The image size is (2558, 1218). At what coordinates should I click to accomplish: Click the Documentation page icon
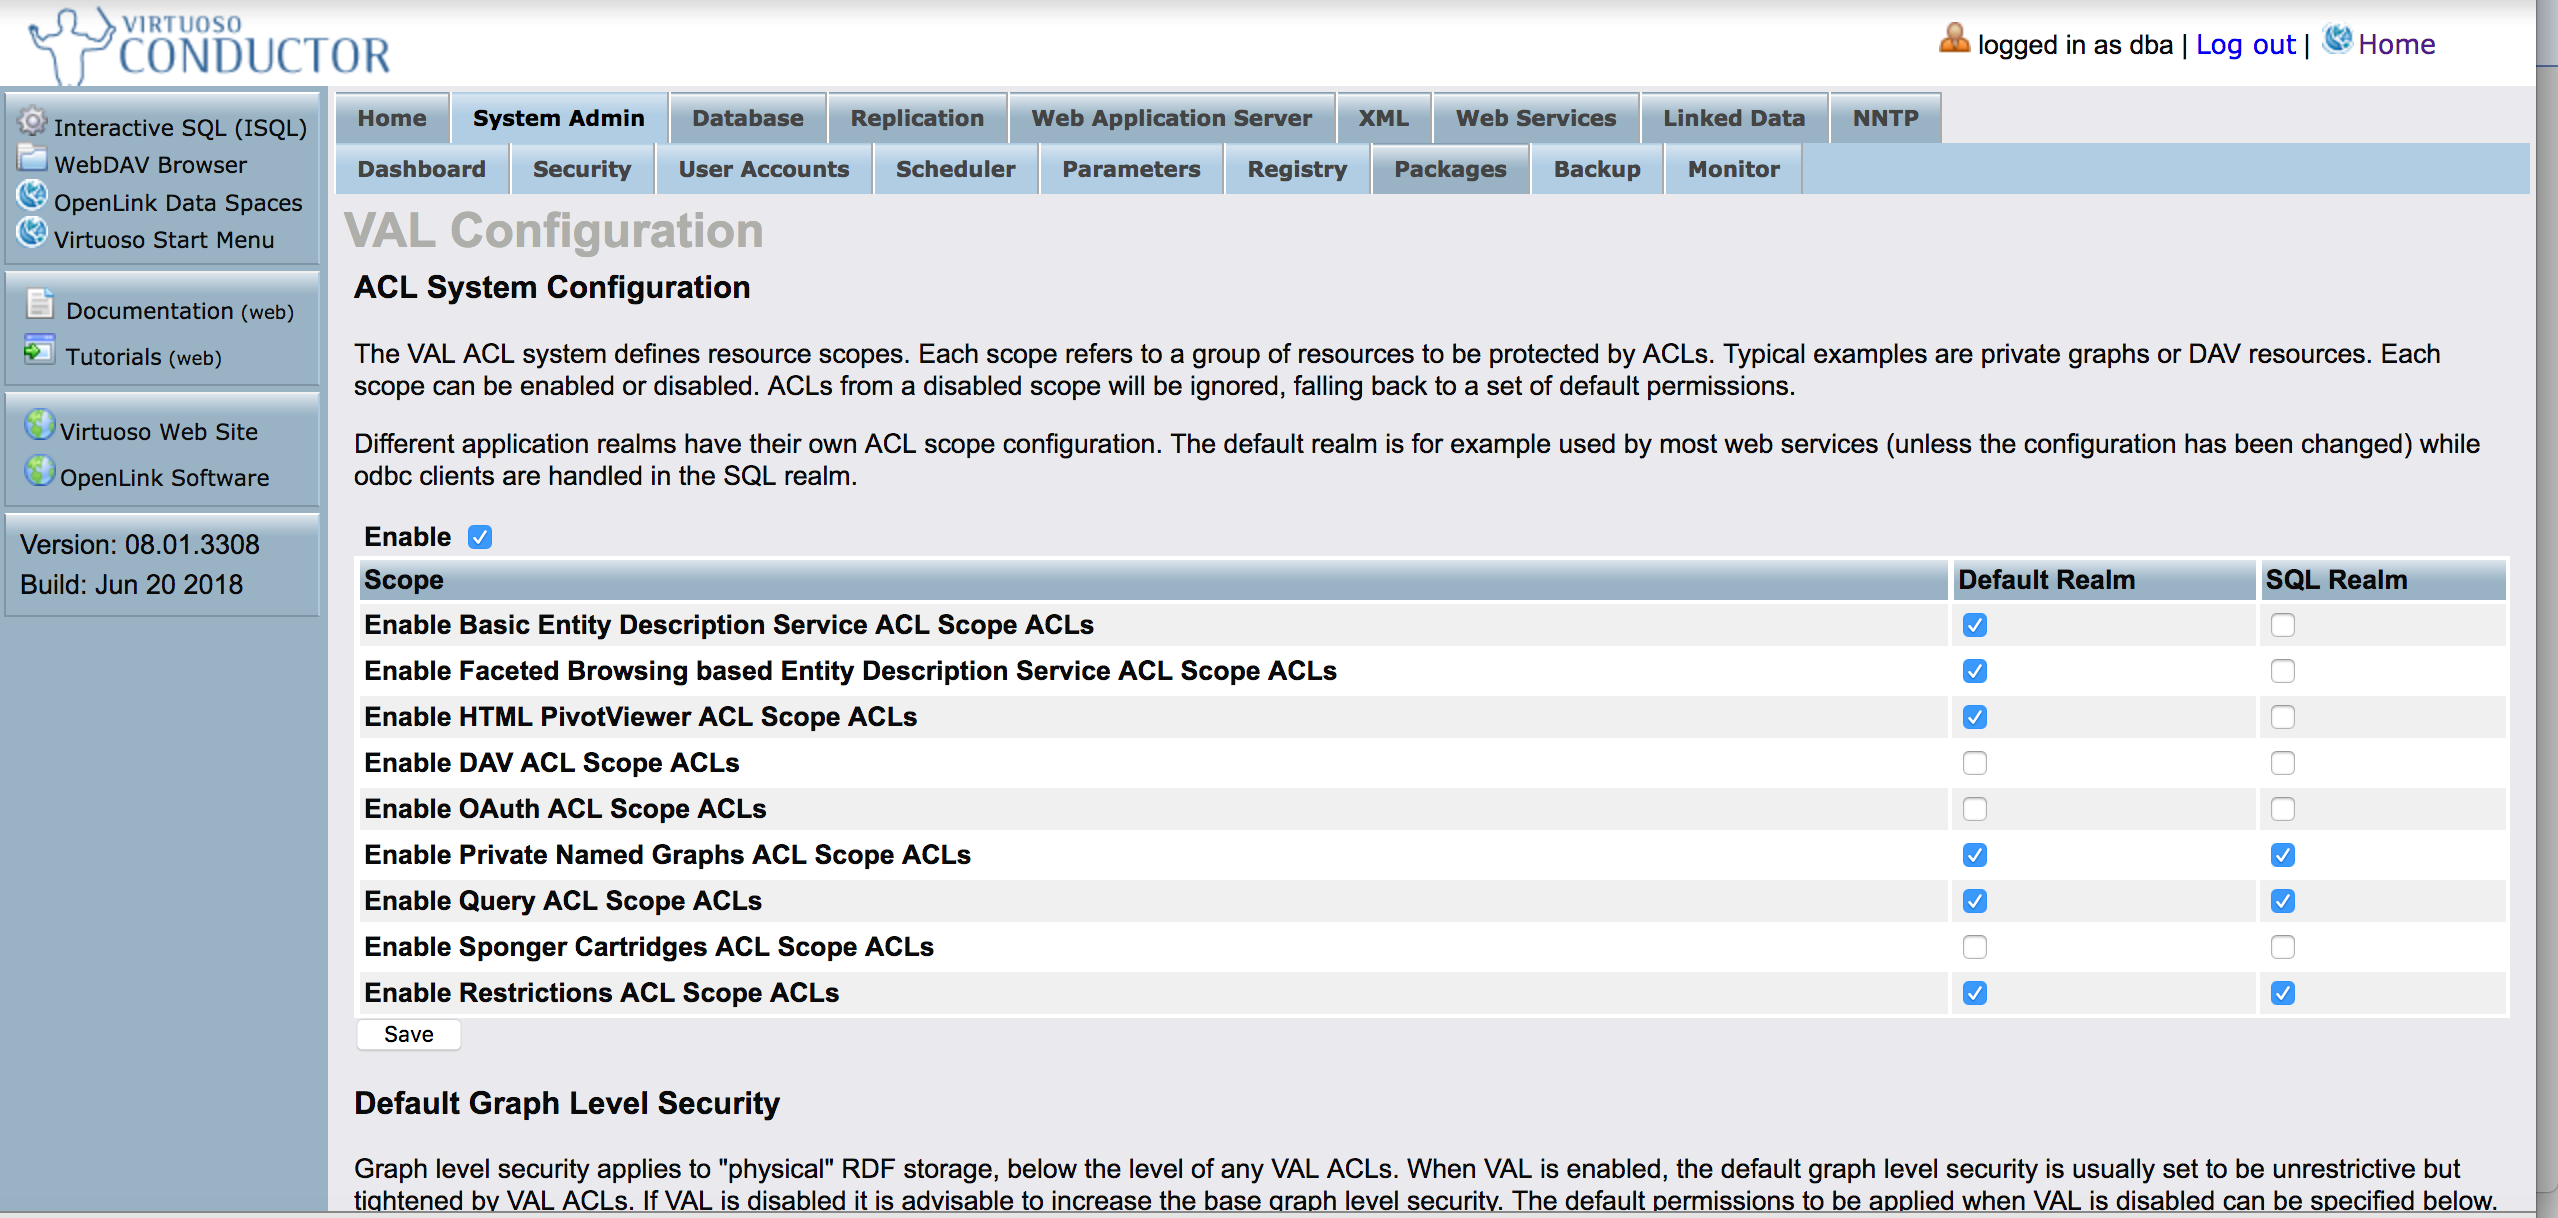pos(40,304)
